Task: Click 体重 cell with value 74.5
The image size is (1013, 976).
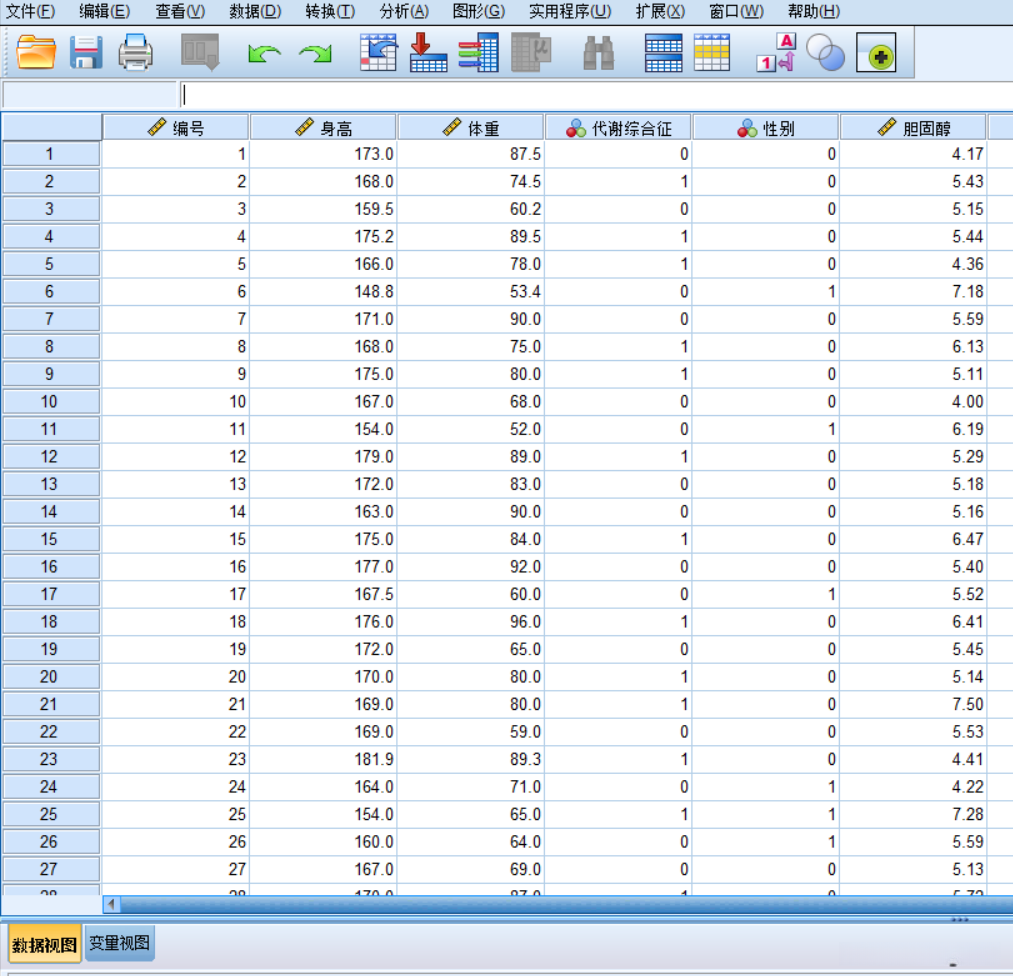Action: (470, 182)
